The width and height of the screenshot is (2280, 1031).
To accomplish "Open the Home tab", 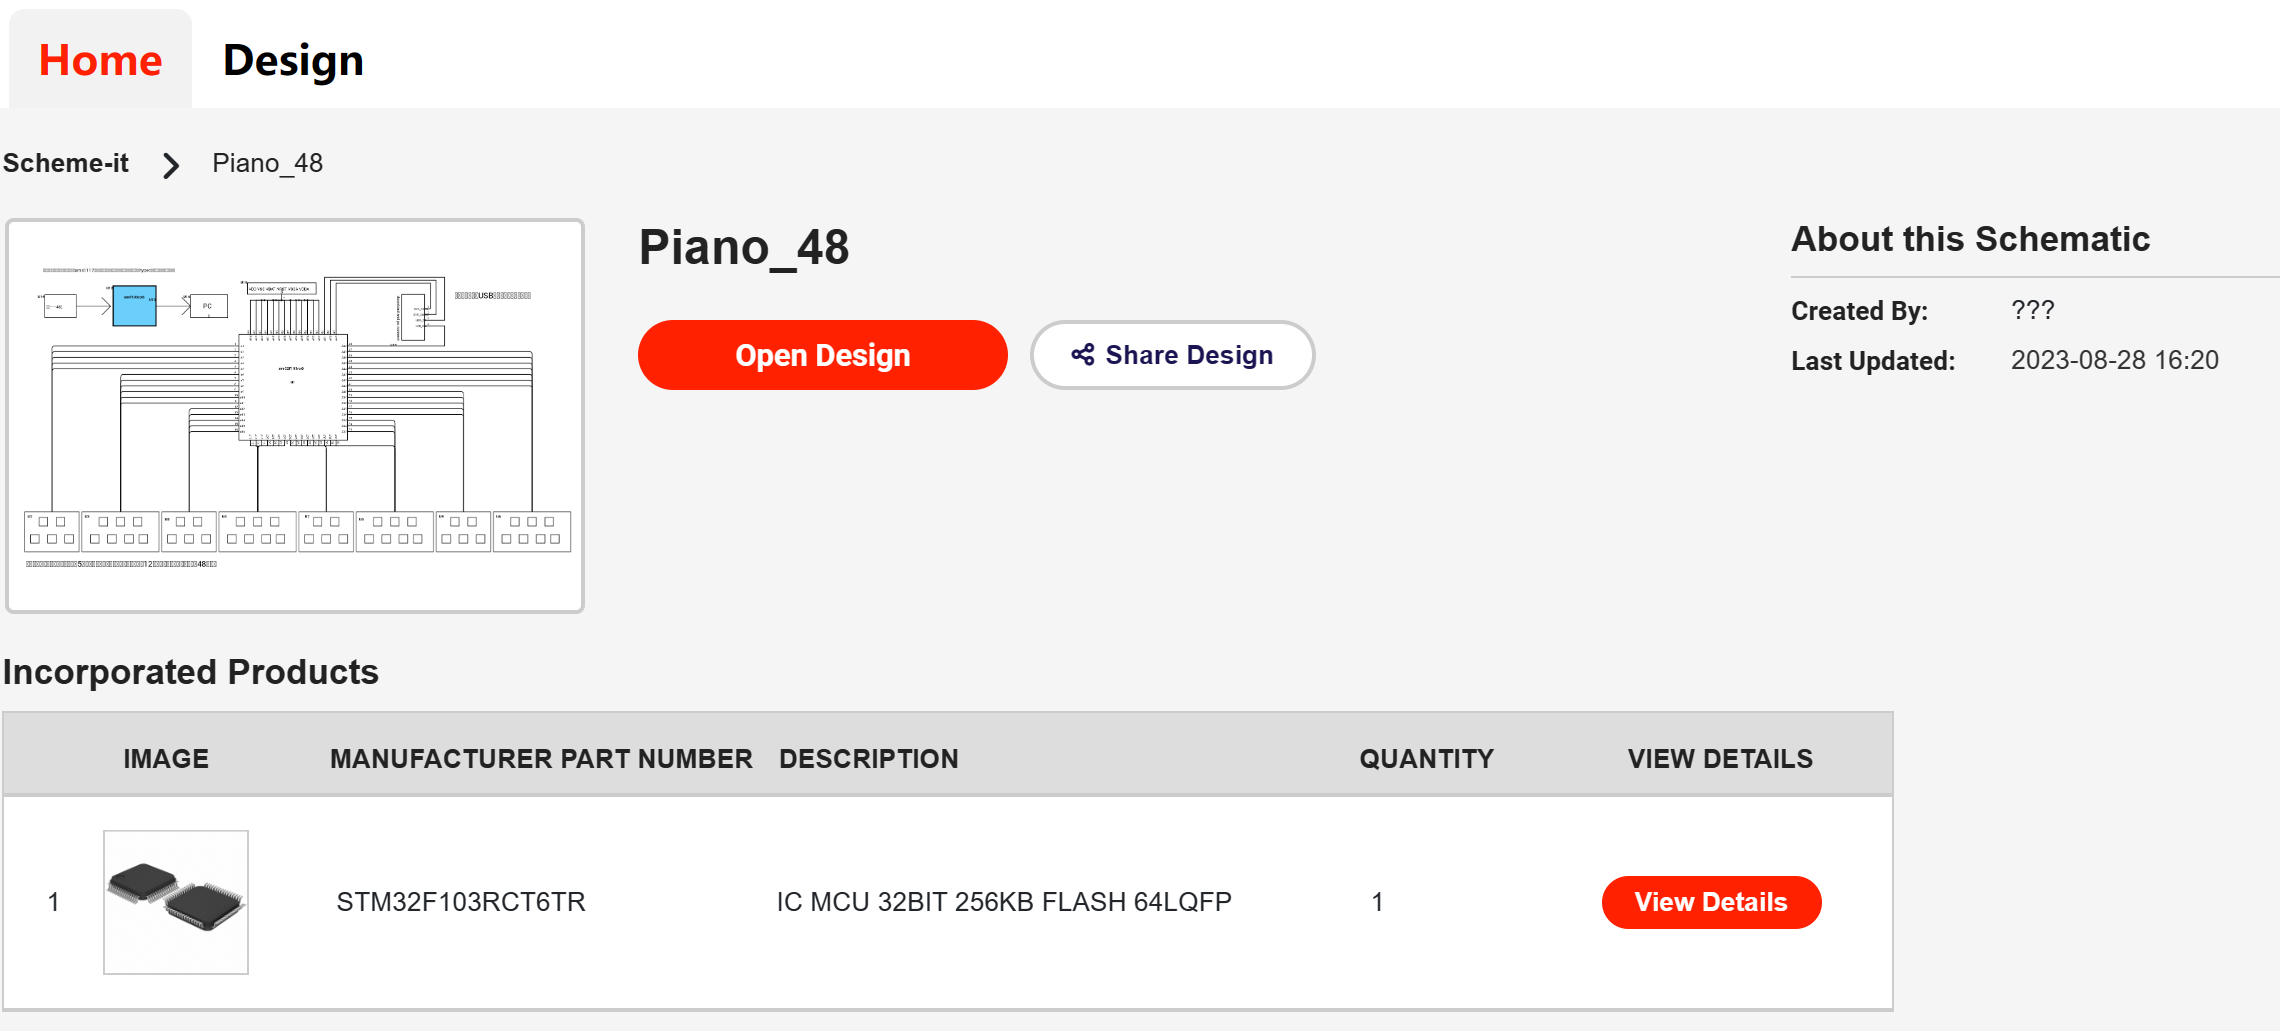I will 100,60.
